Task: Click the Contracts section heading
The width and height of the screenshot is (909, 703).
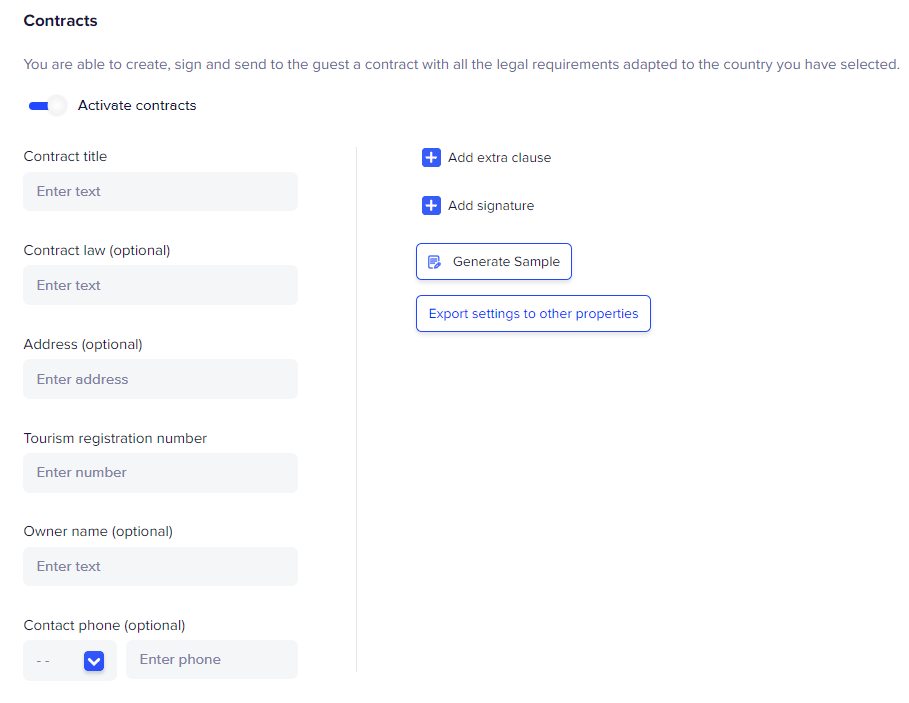Action: click(60, 21)
